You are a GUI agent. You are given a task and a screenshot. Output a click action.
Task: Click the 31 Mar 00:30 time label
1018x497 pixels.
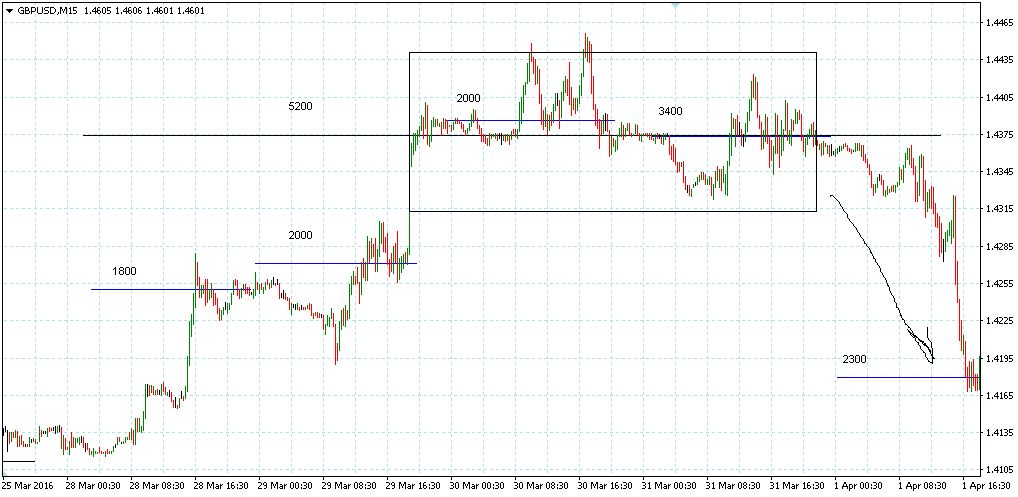(x=667, y=485)
